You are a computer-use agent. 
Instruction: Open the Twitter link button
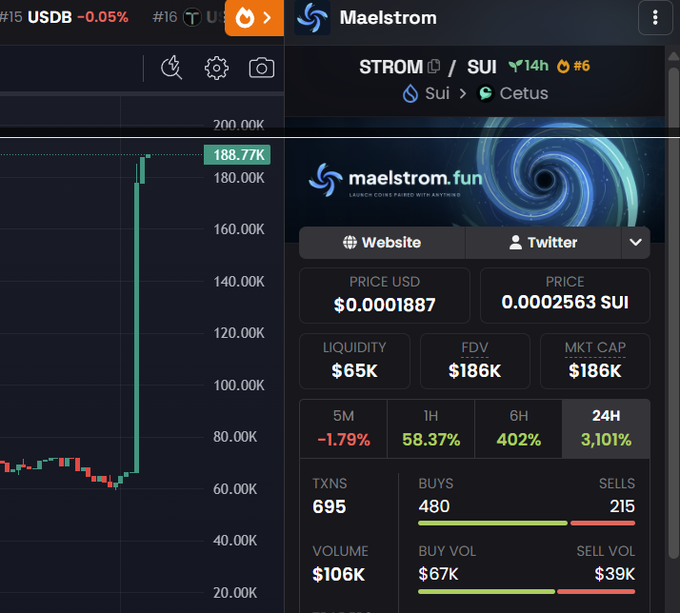pos(543,242)
